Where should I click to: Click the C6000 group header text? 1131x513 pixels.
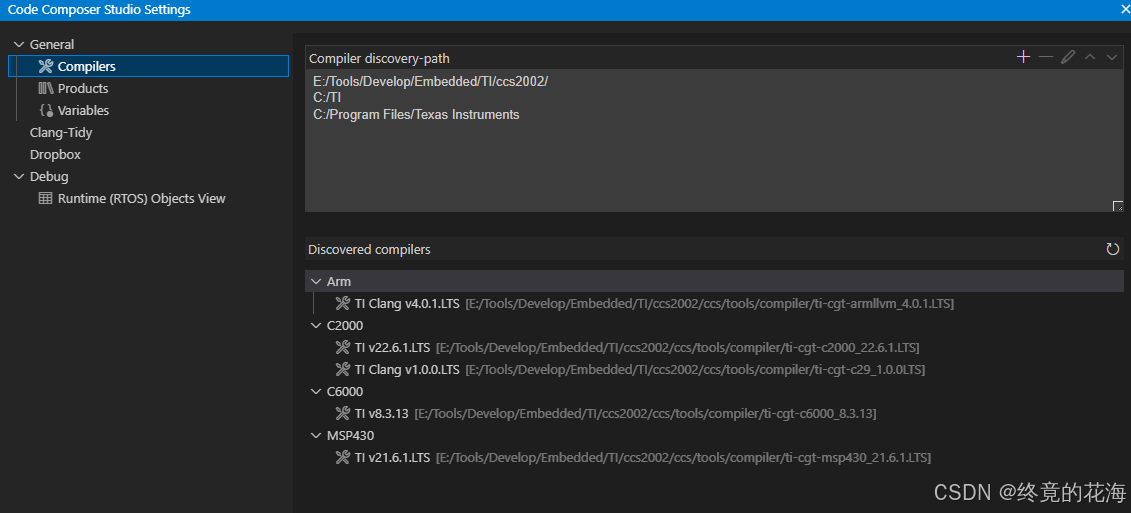click(345, 392)
